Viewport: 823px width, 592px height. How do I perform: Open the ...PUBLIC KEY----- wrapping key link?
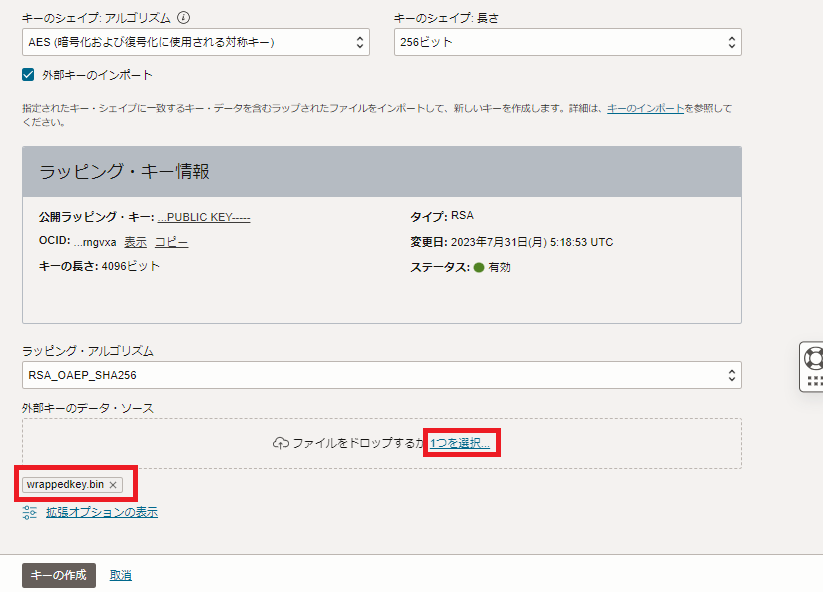(x=204, y=217)
